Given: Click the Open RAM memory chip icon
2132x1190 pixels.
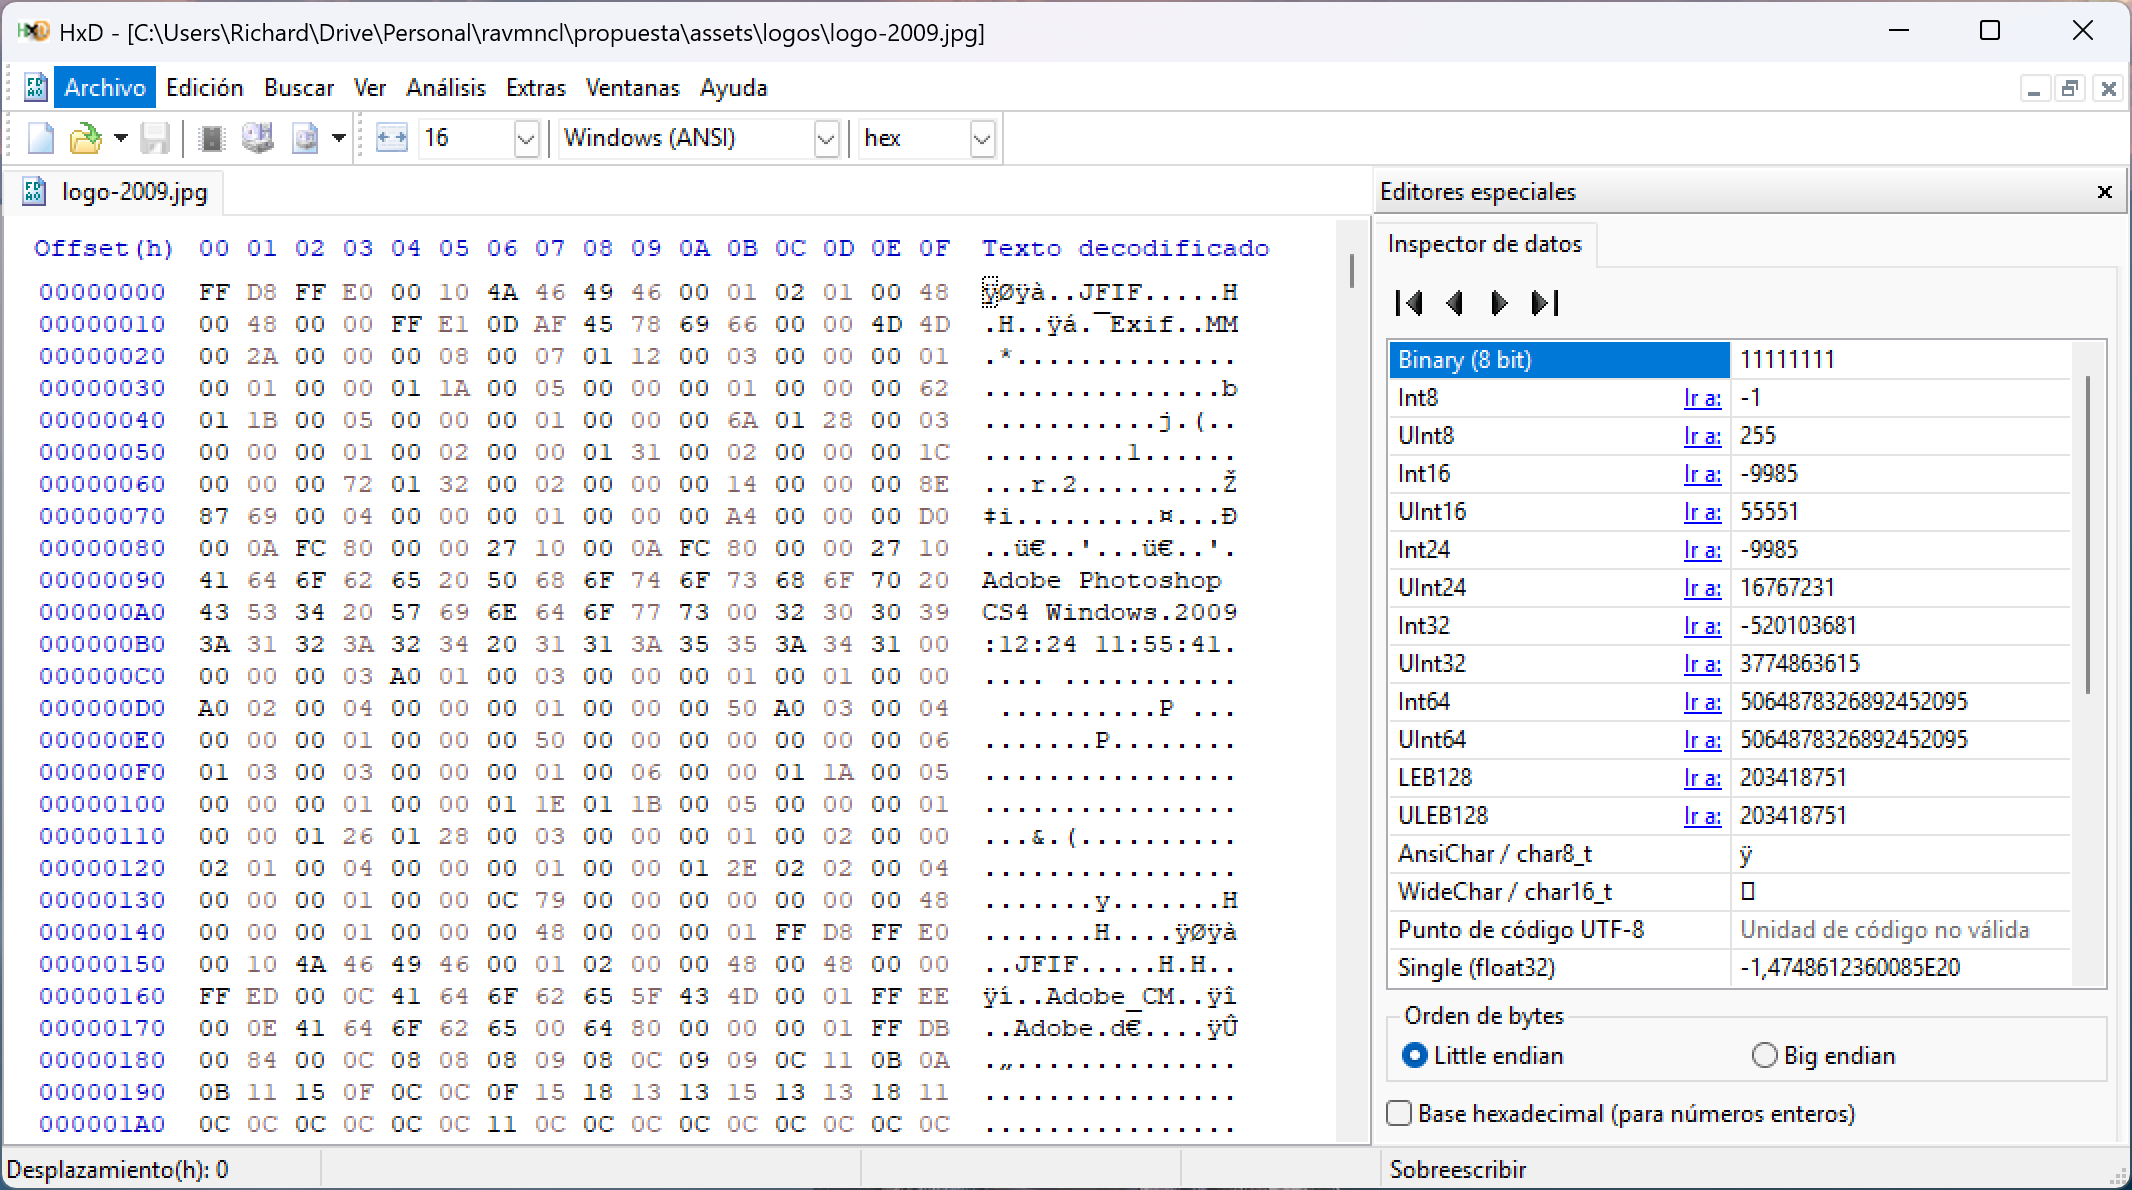Looking at the screenshot, I should coord(211,138).
